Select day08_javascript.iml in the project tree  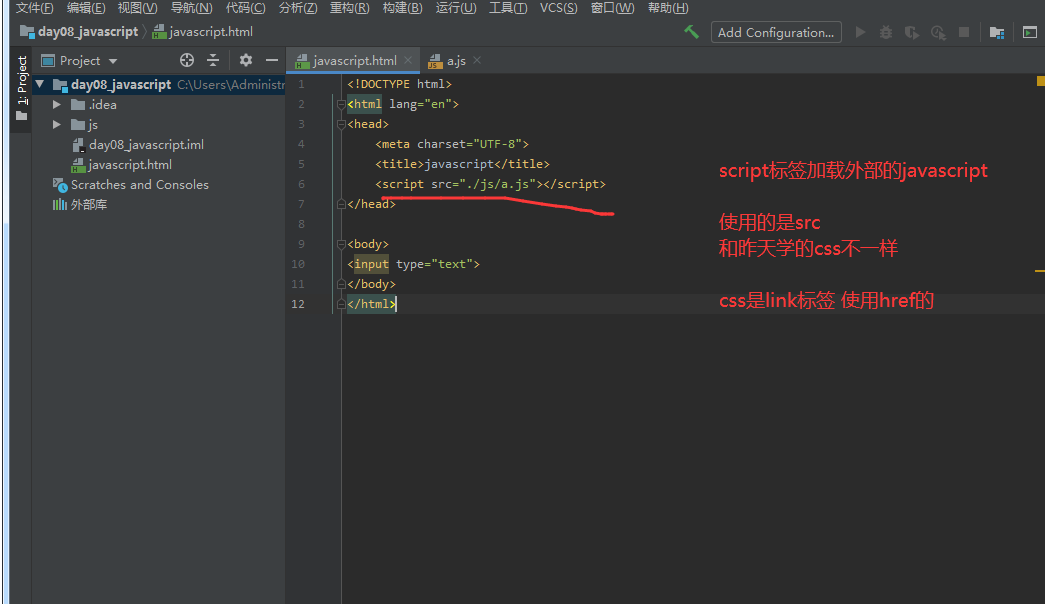point(146,145)
